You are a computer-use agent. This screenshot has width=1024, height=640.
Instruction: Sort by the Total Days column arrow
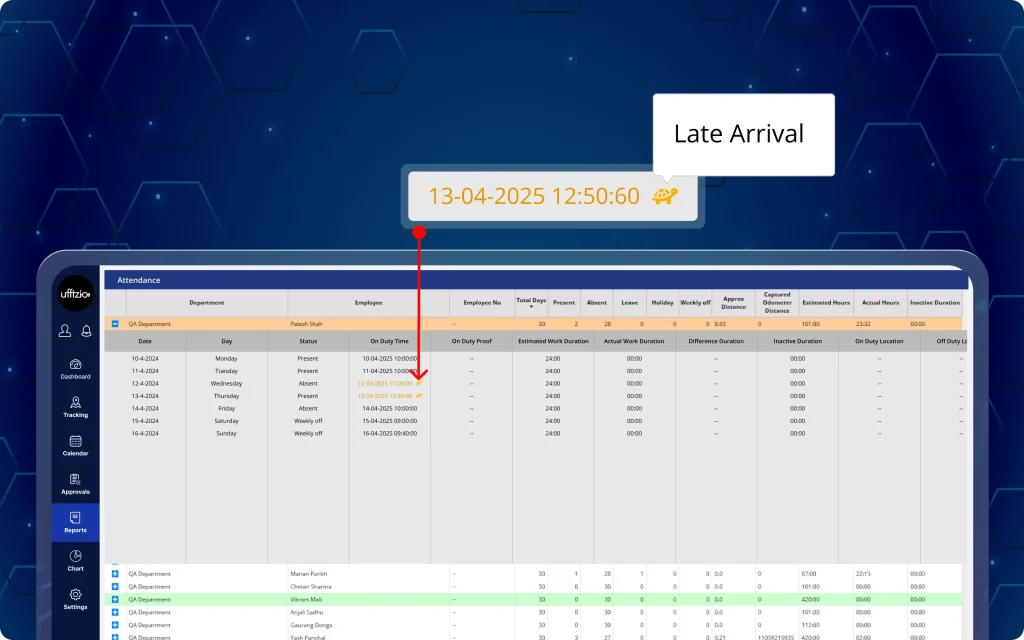[531, 307]
